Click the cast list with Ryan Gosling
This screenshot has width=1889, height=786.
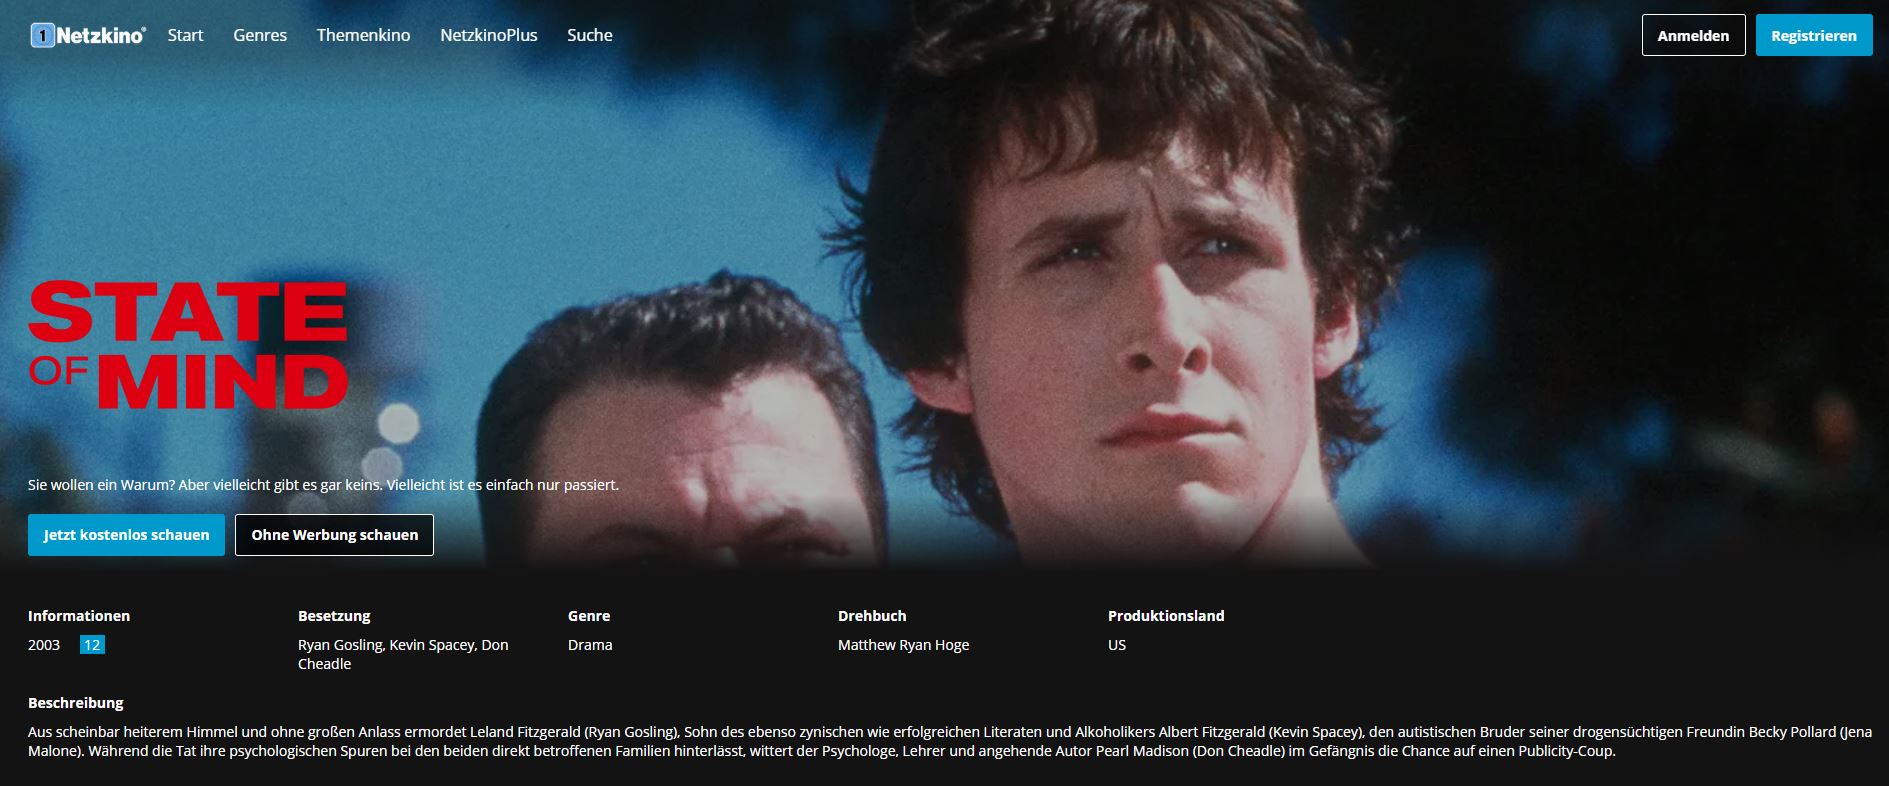point(403,654)
